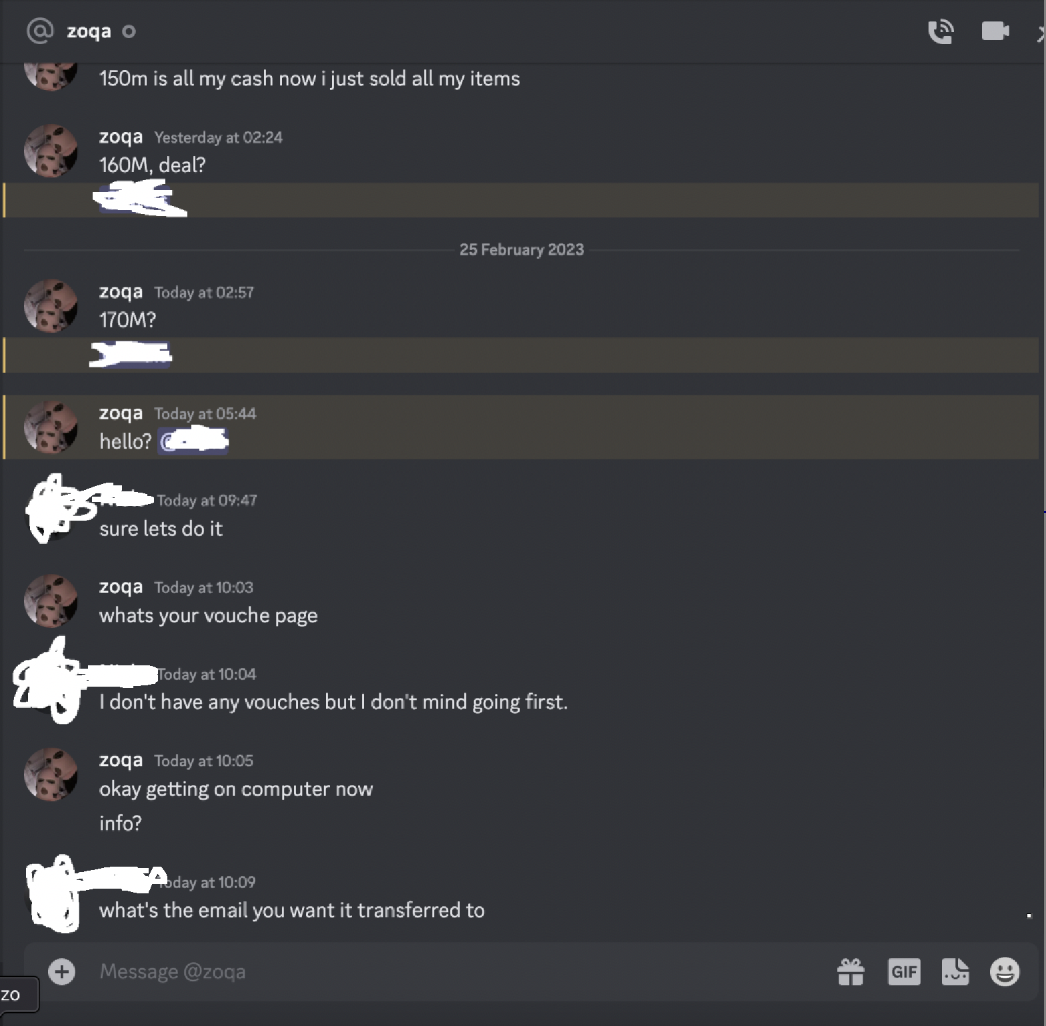Start a voice call with zoqa
The width and height of the screenshot is (1046, 1026).
click(x=941, y=31)
